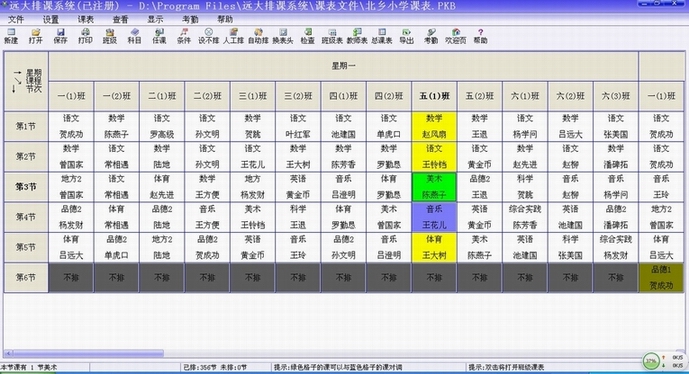
Task: Click the 综合实践 陈芳香 cell
Action: (x=525, y=217)
